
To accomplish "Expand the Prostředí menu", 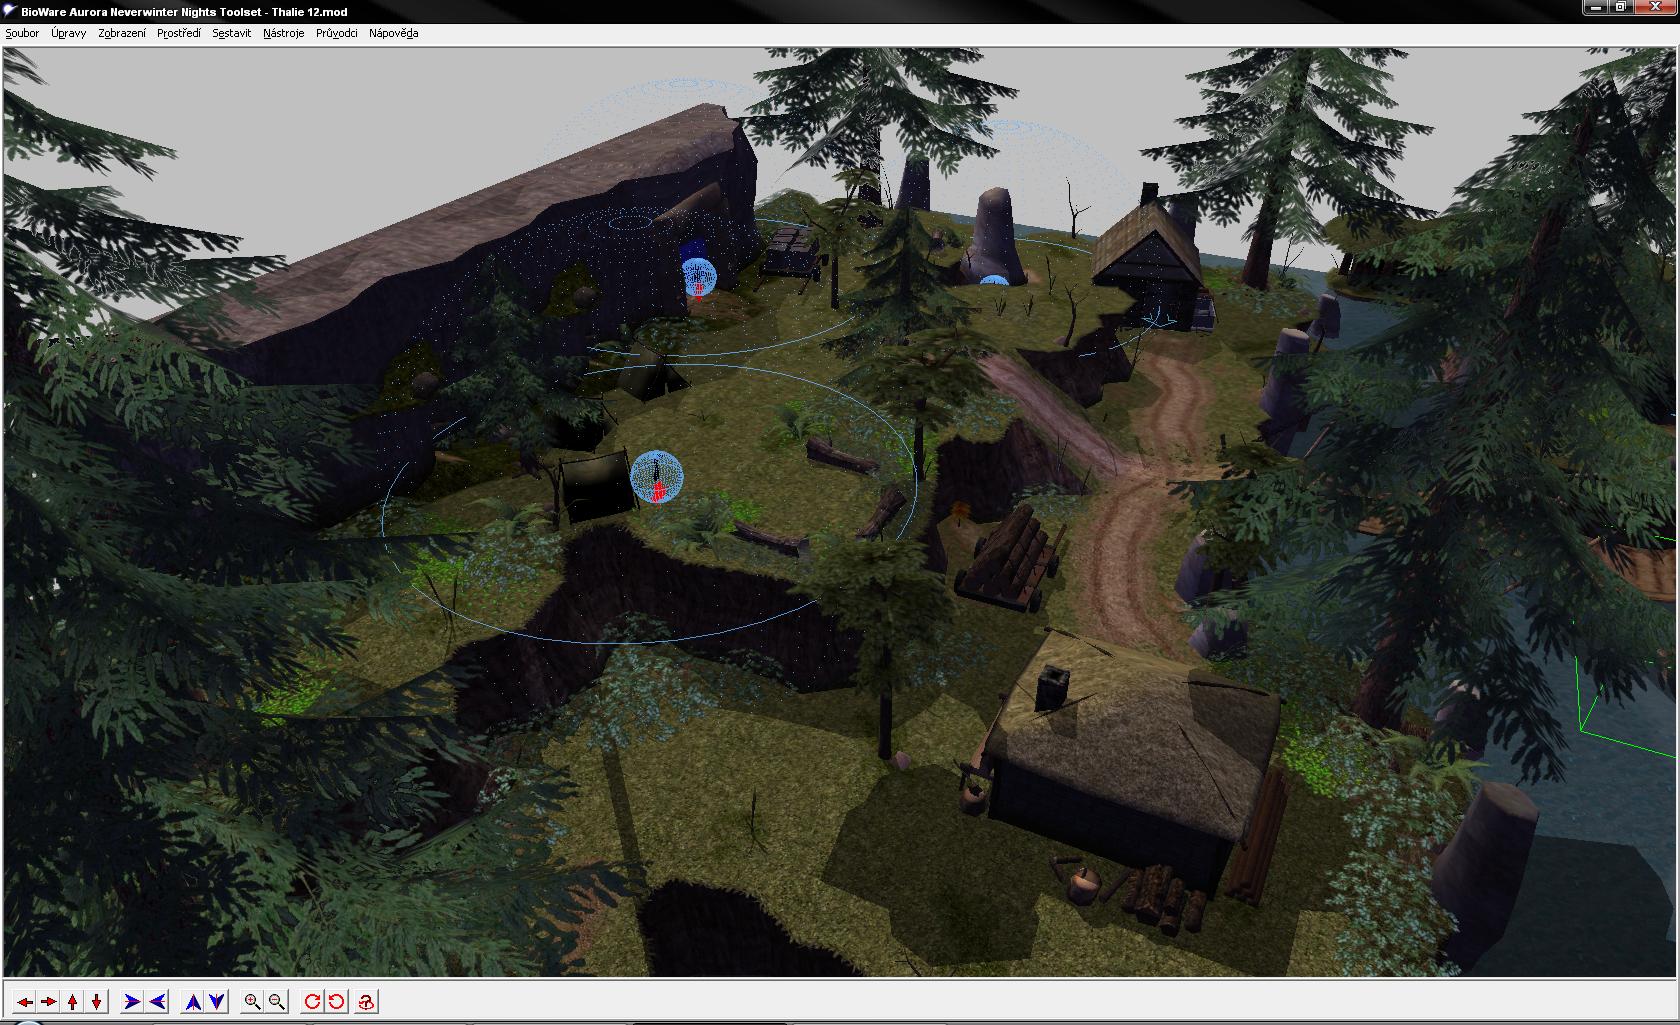I will pos(179,33).
